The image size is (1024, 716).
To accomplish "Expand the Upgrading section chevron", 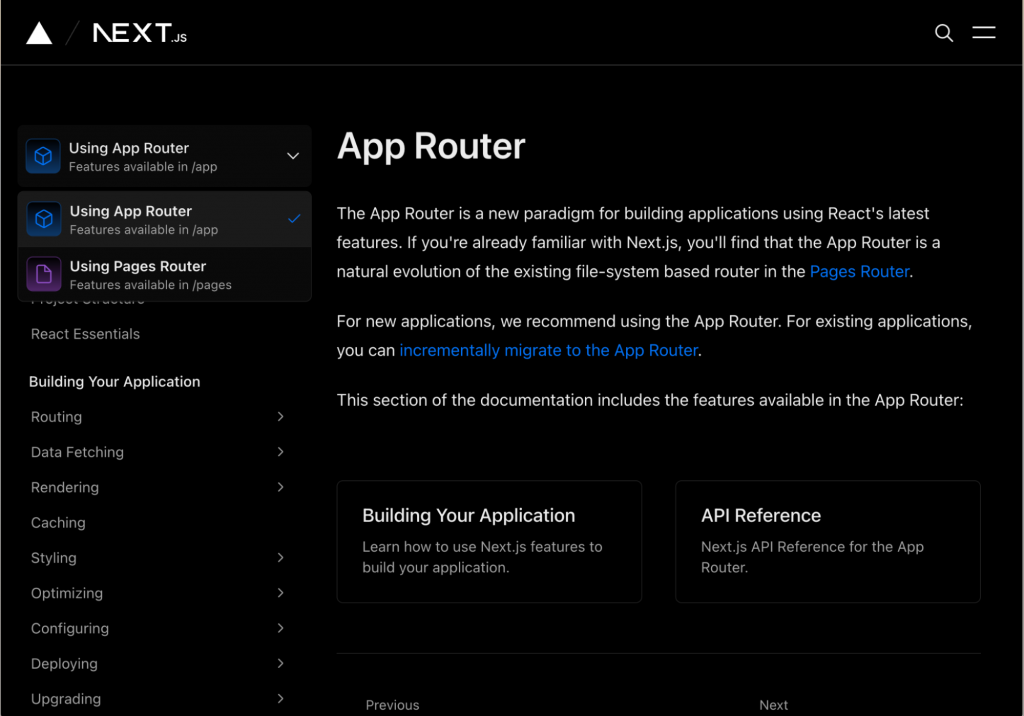I will coord(280,699).
